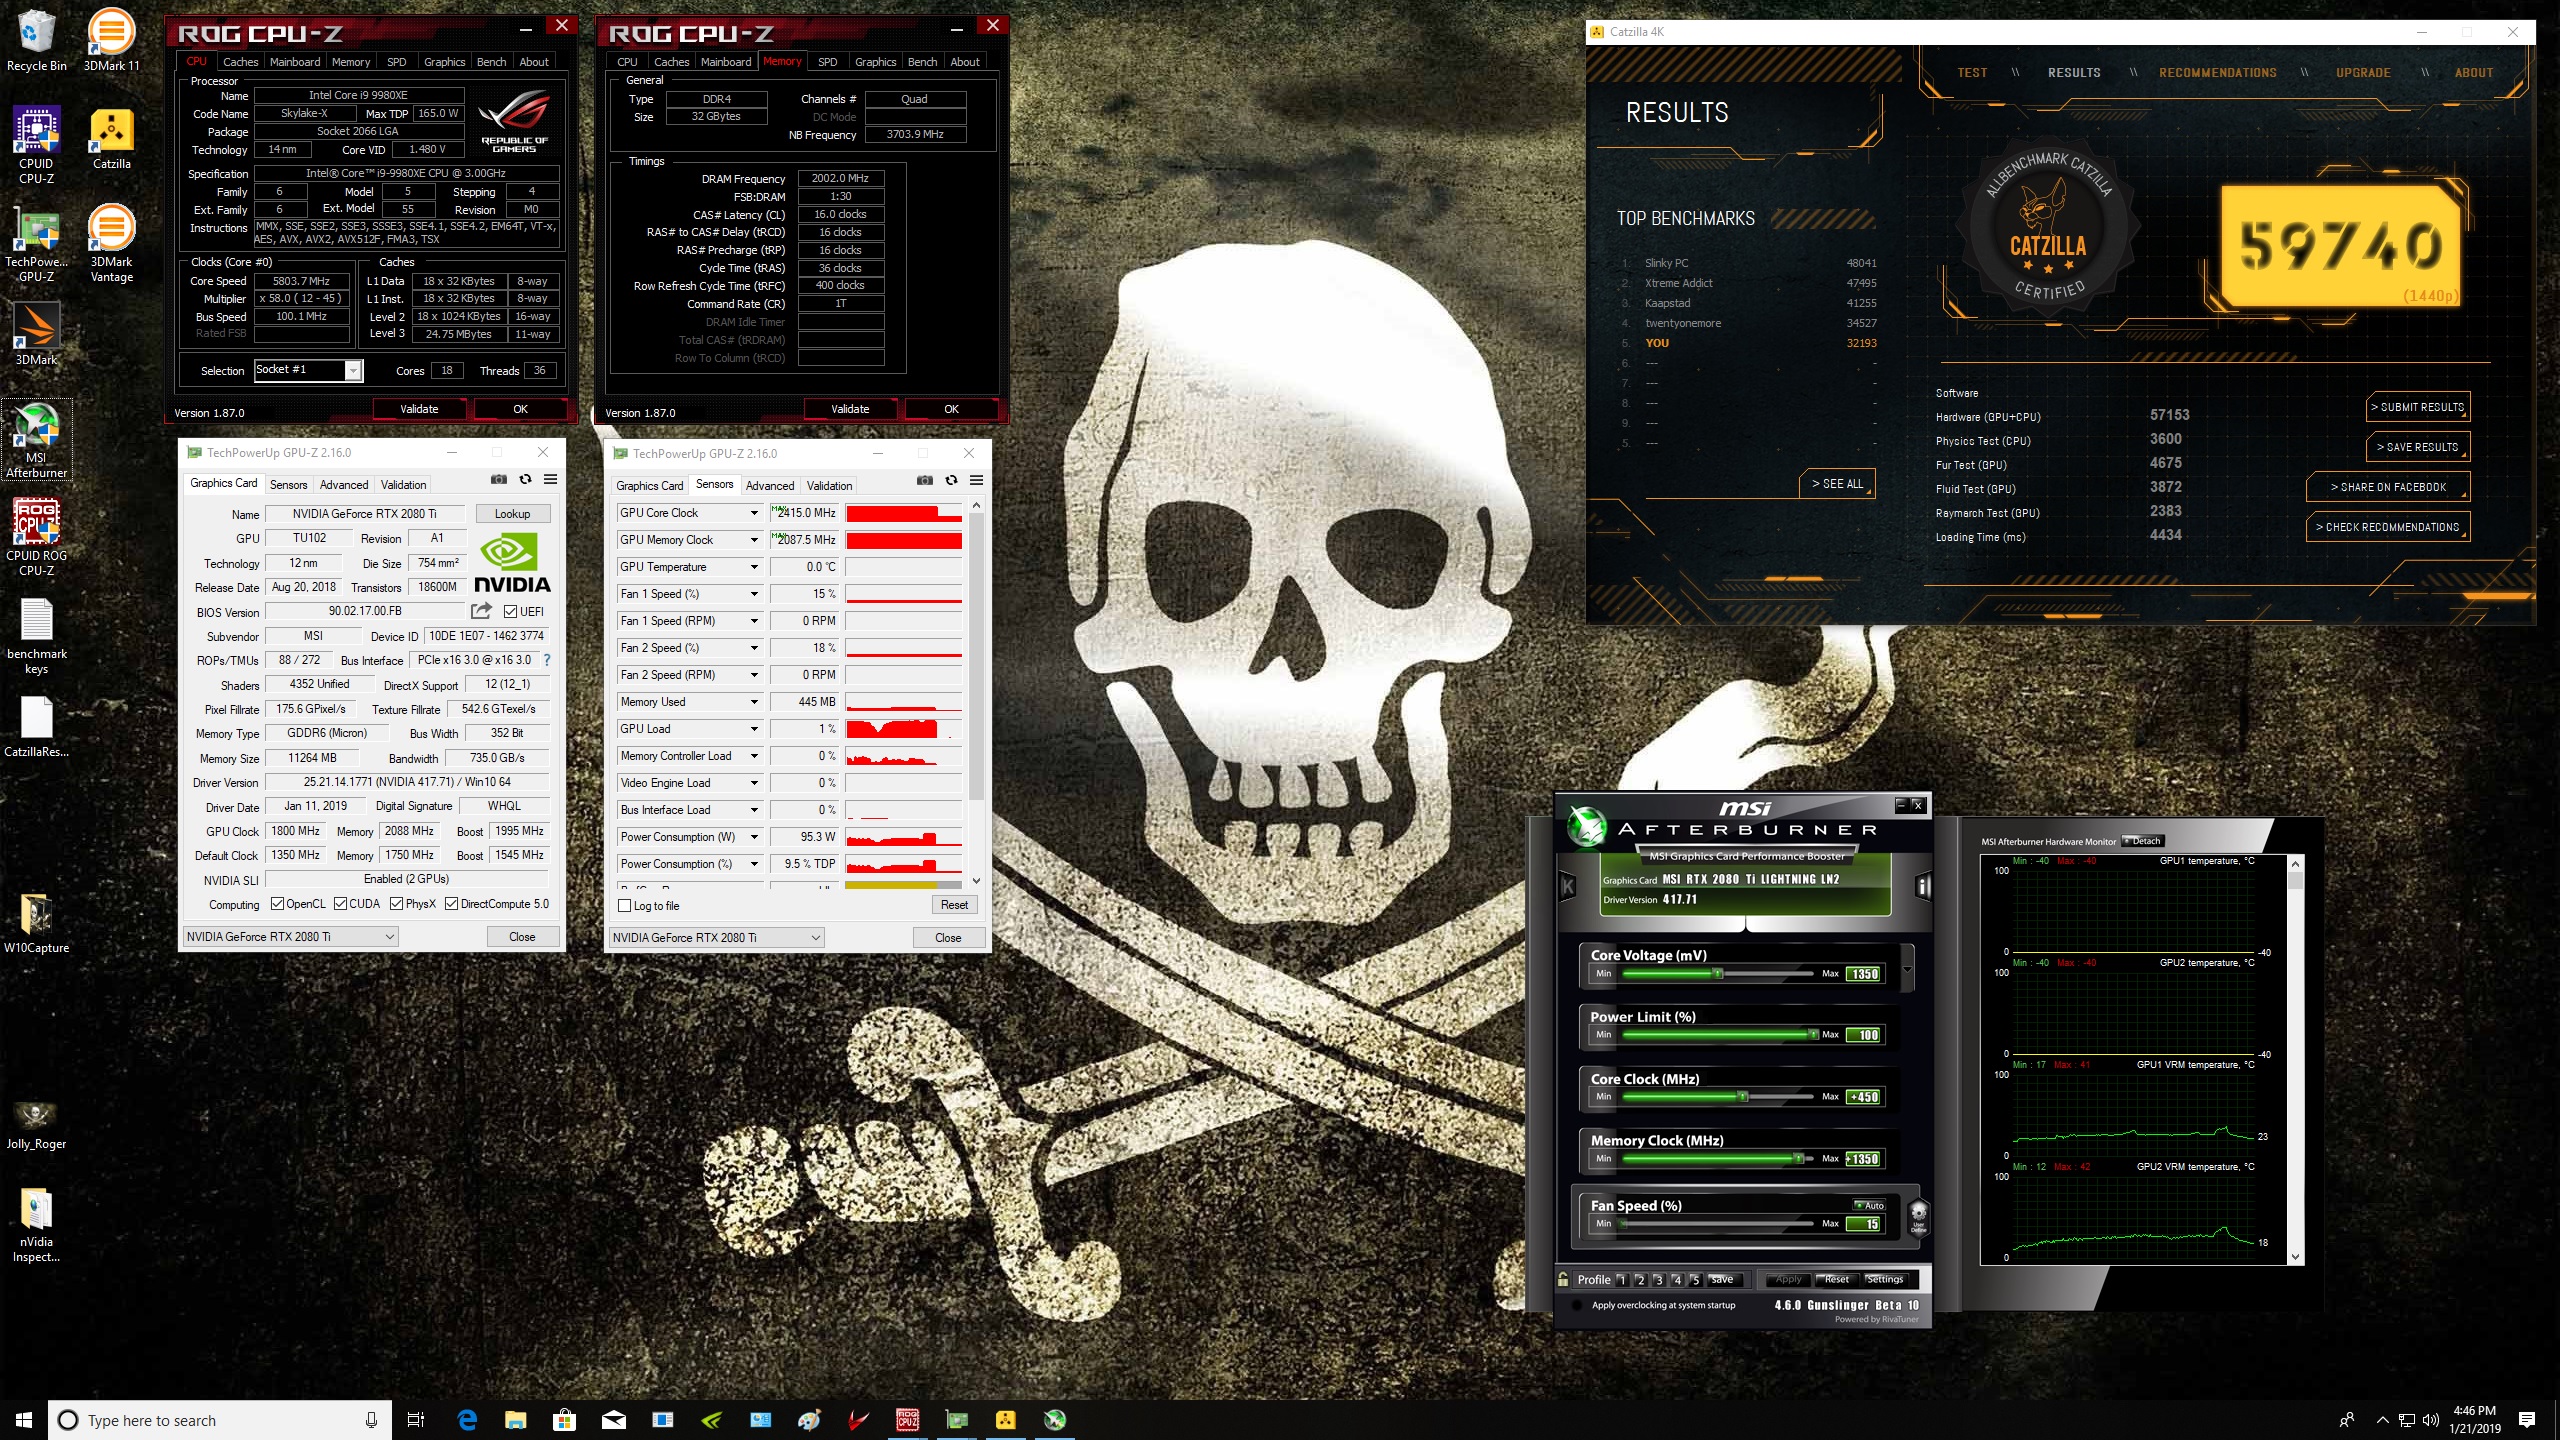Open hamburger menu in GPU-Z Sensors window
The width and height of the screenshot is (2560, 1440).
click(x=976, y=481)
